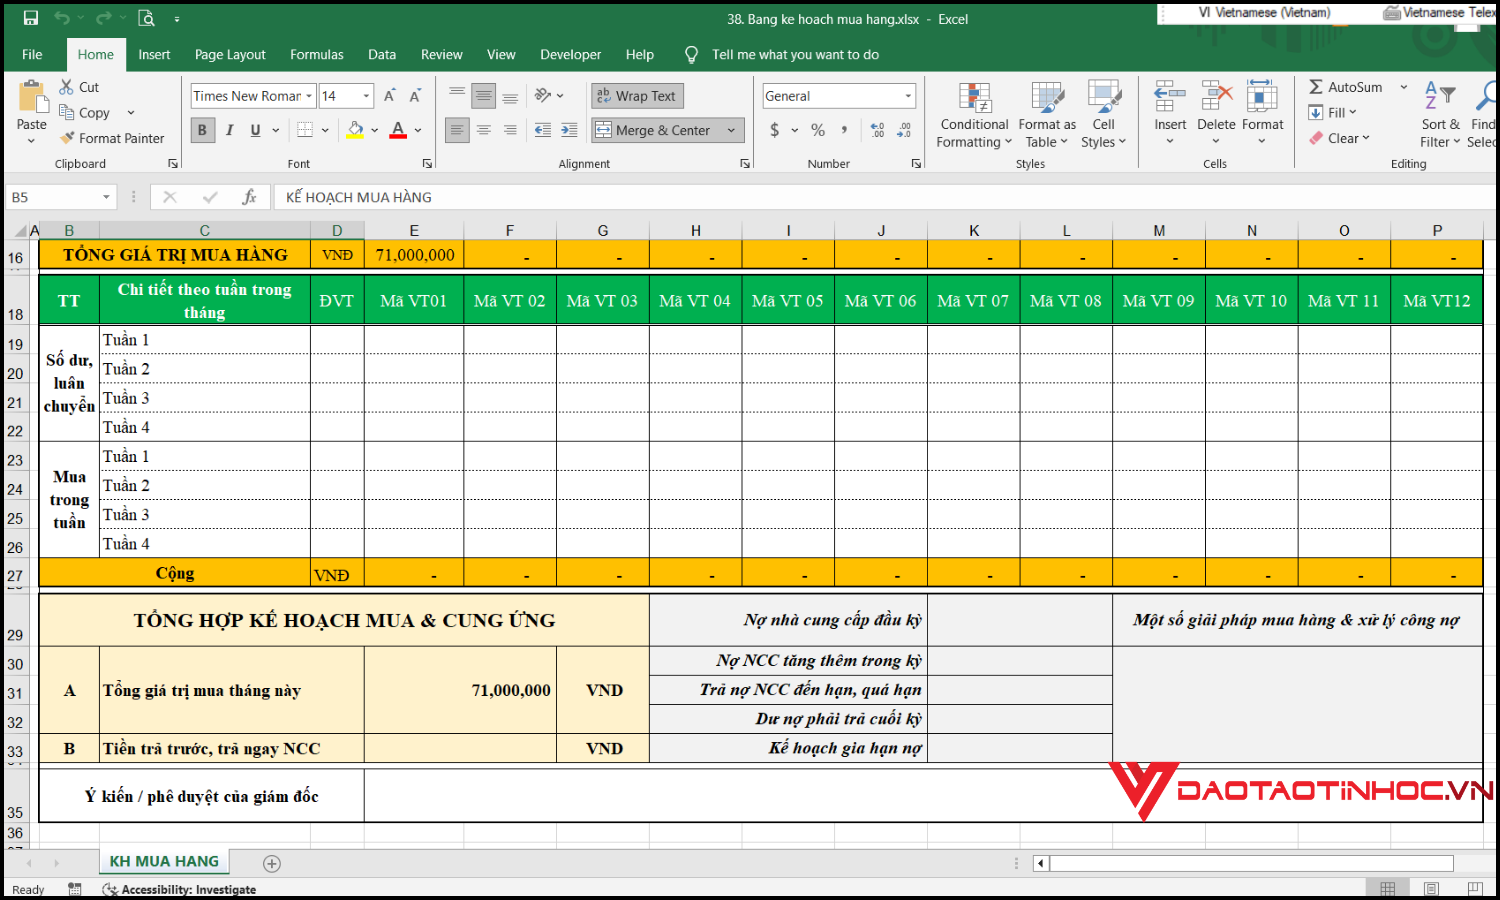Click the Format Painter brush icon
This screenshot has width=1500, height=900.
click(x=68, y=138)
